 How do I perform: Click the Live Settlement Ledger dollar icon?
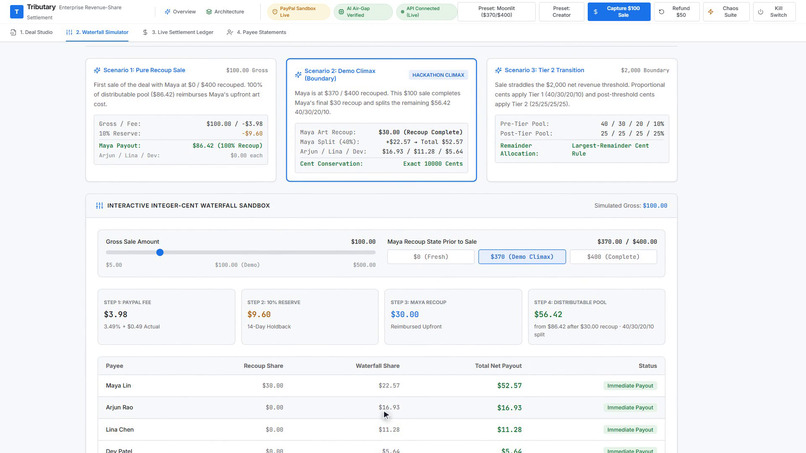[x=145, y=32]
